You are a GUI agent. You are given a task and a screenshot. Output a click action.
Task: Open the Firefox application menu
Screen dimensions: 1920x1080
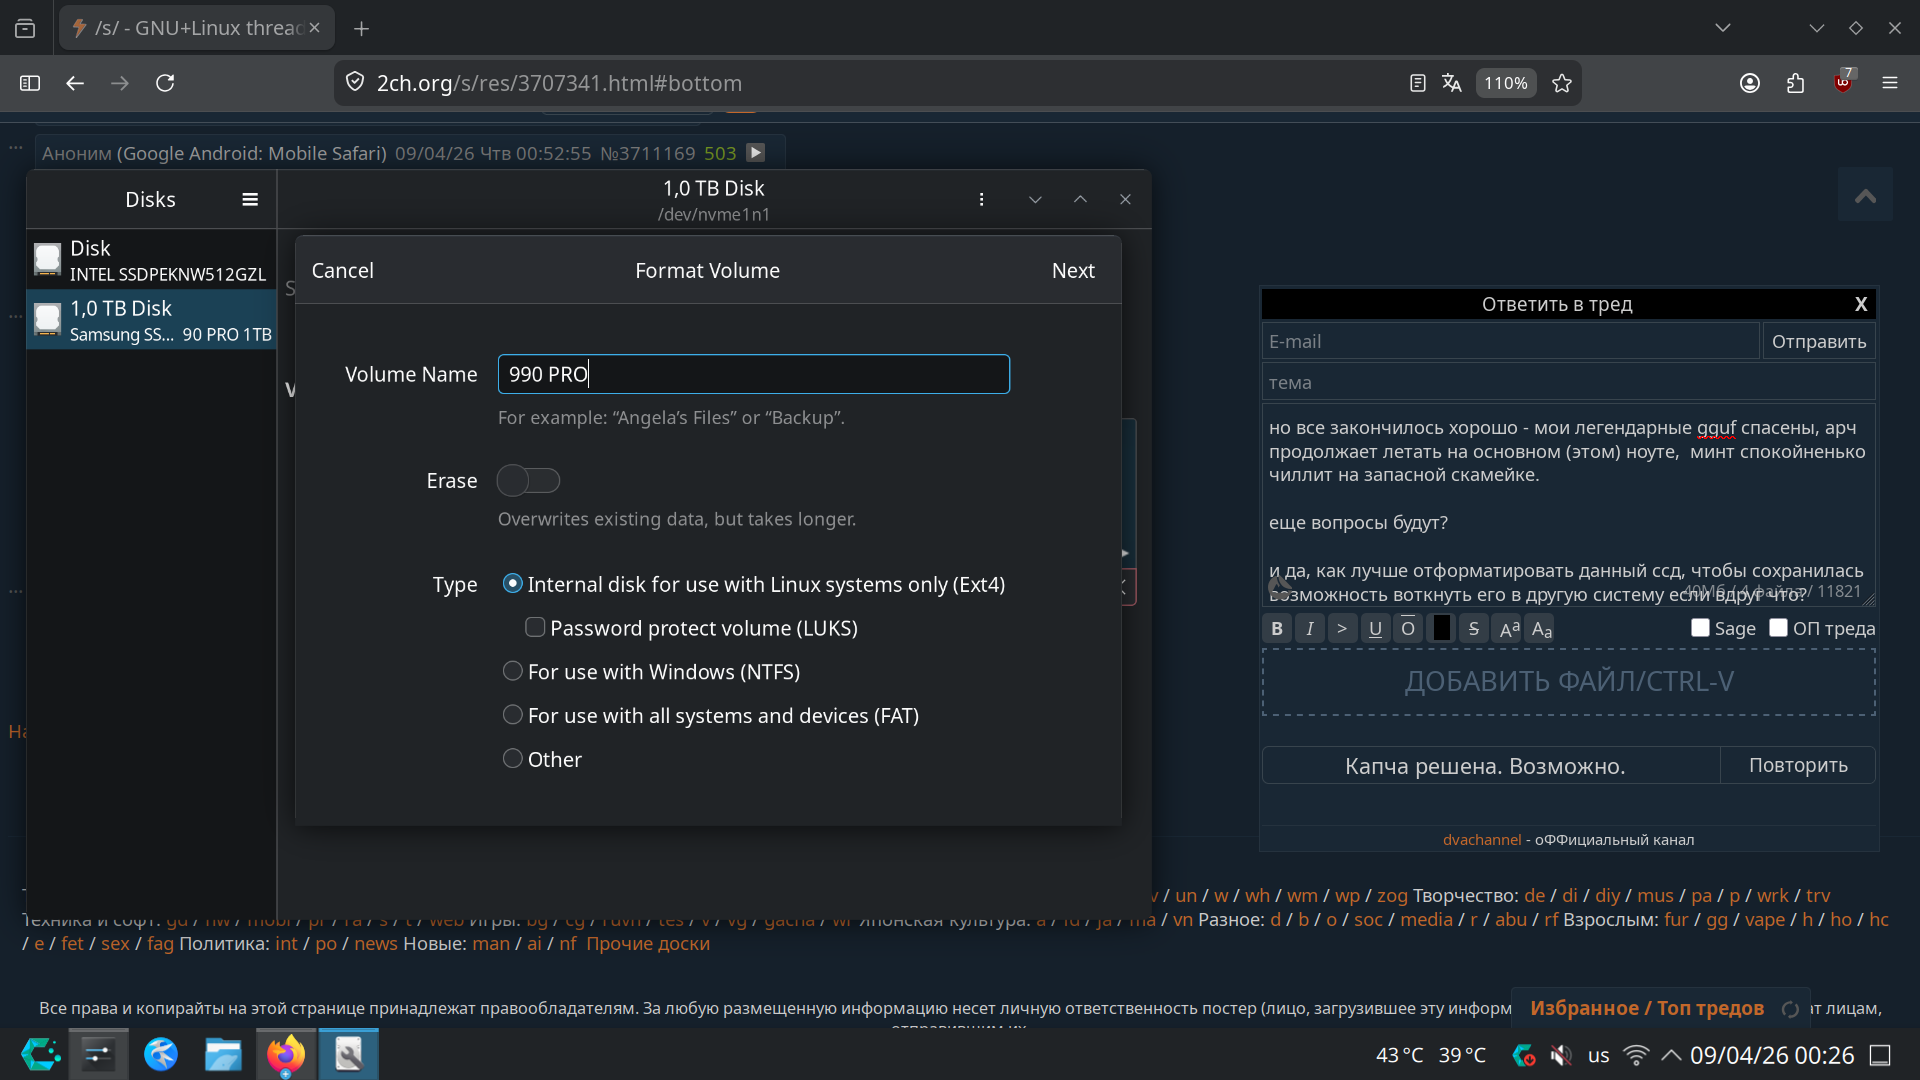[1890, 83]
